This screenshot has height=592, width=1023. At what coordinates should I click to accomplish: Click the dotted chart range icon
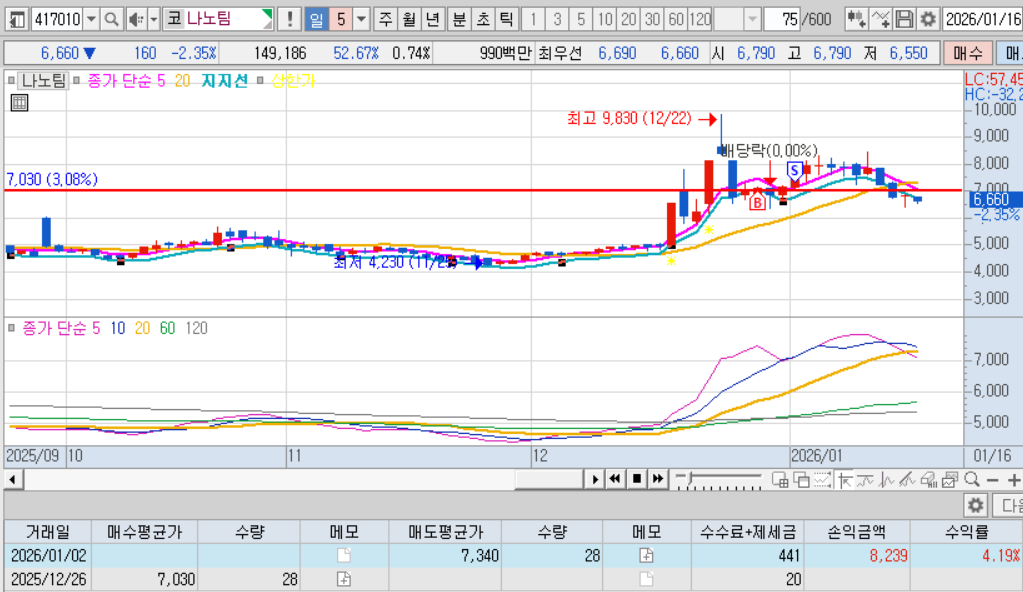pyautogui.click(x=822, y=480)
